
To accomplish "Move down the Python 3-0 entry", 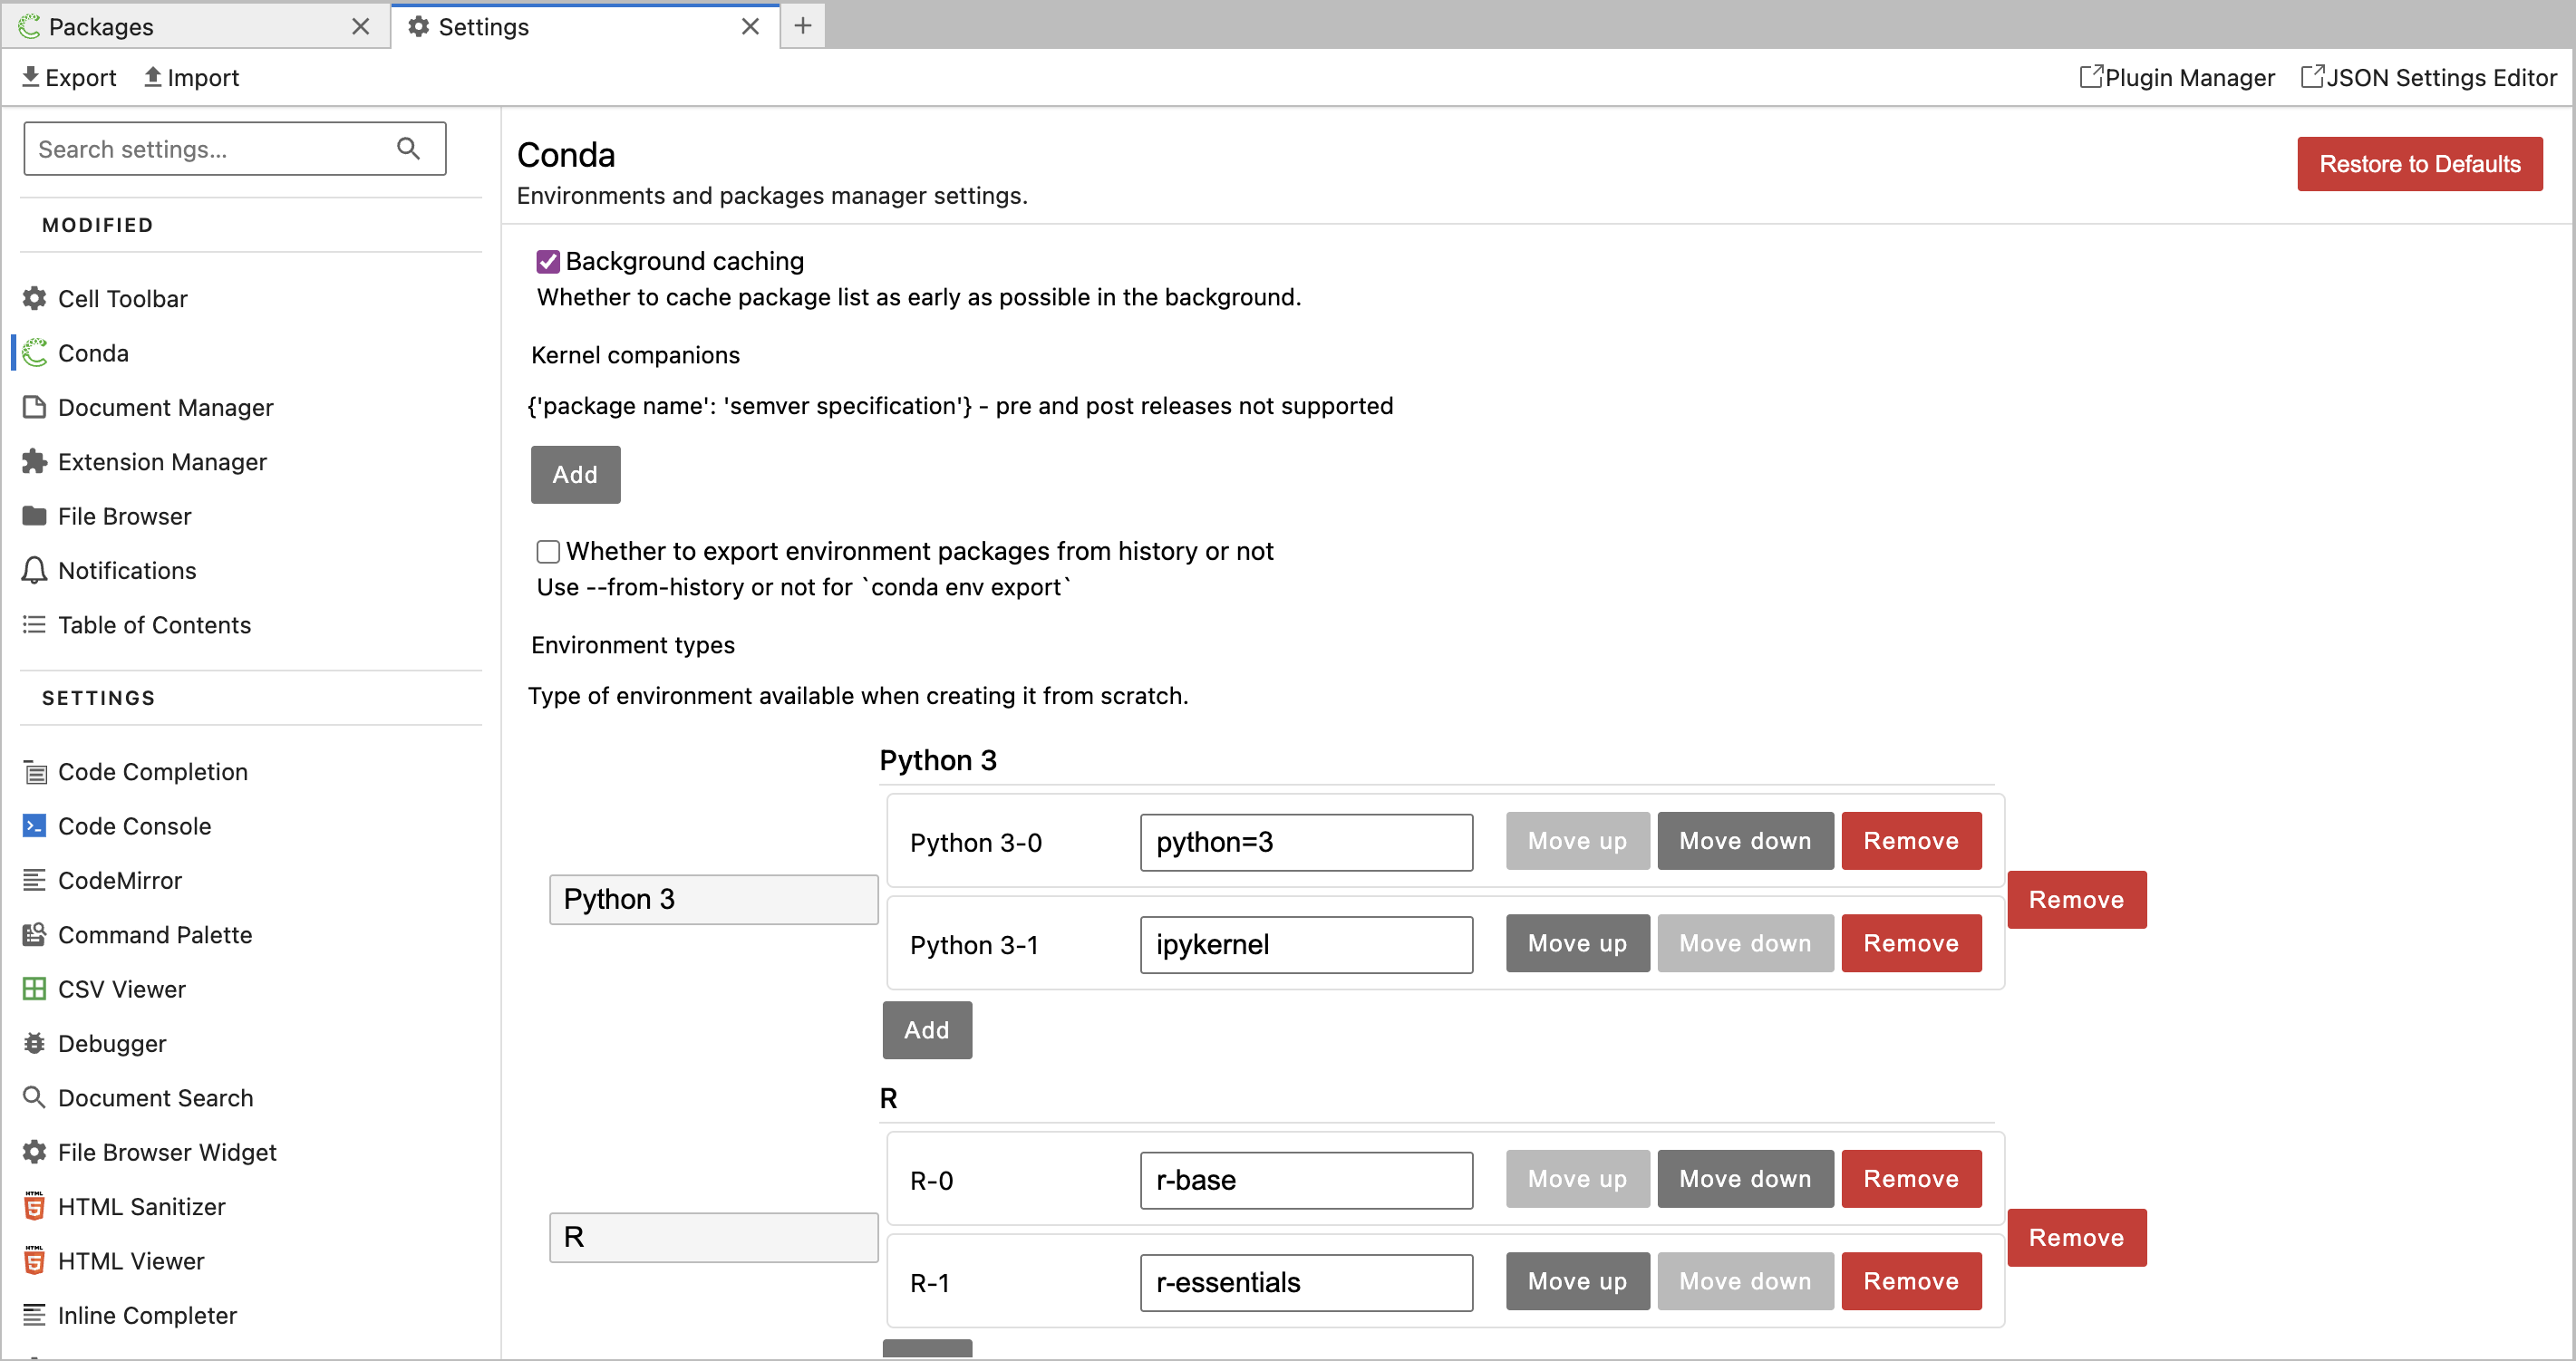I will 1745,841.
